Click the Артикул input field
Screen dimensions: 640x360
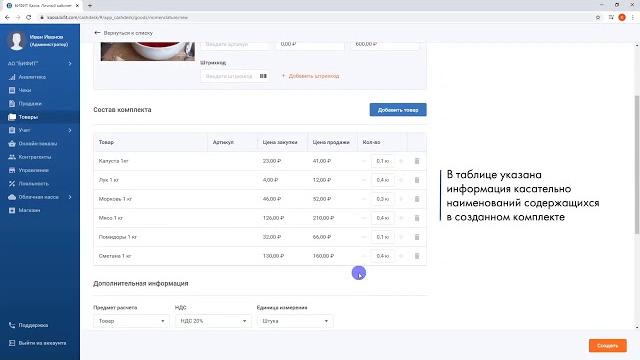(235, 44)
